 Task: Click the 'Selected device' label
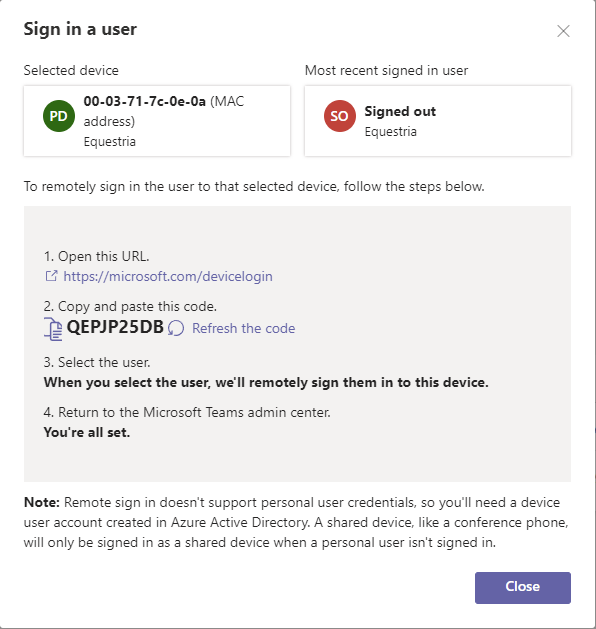(x=71, y=70)
